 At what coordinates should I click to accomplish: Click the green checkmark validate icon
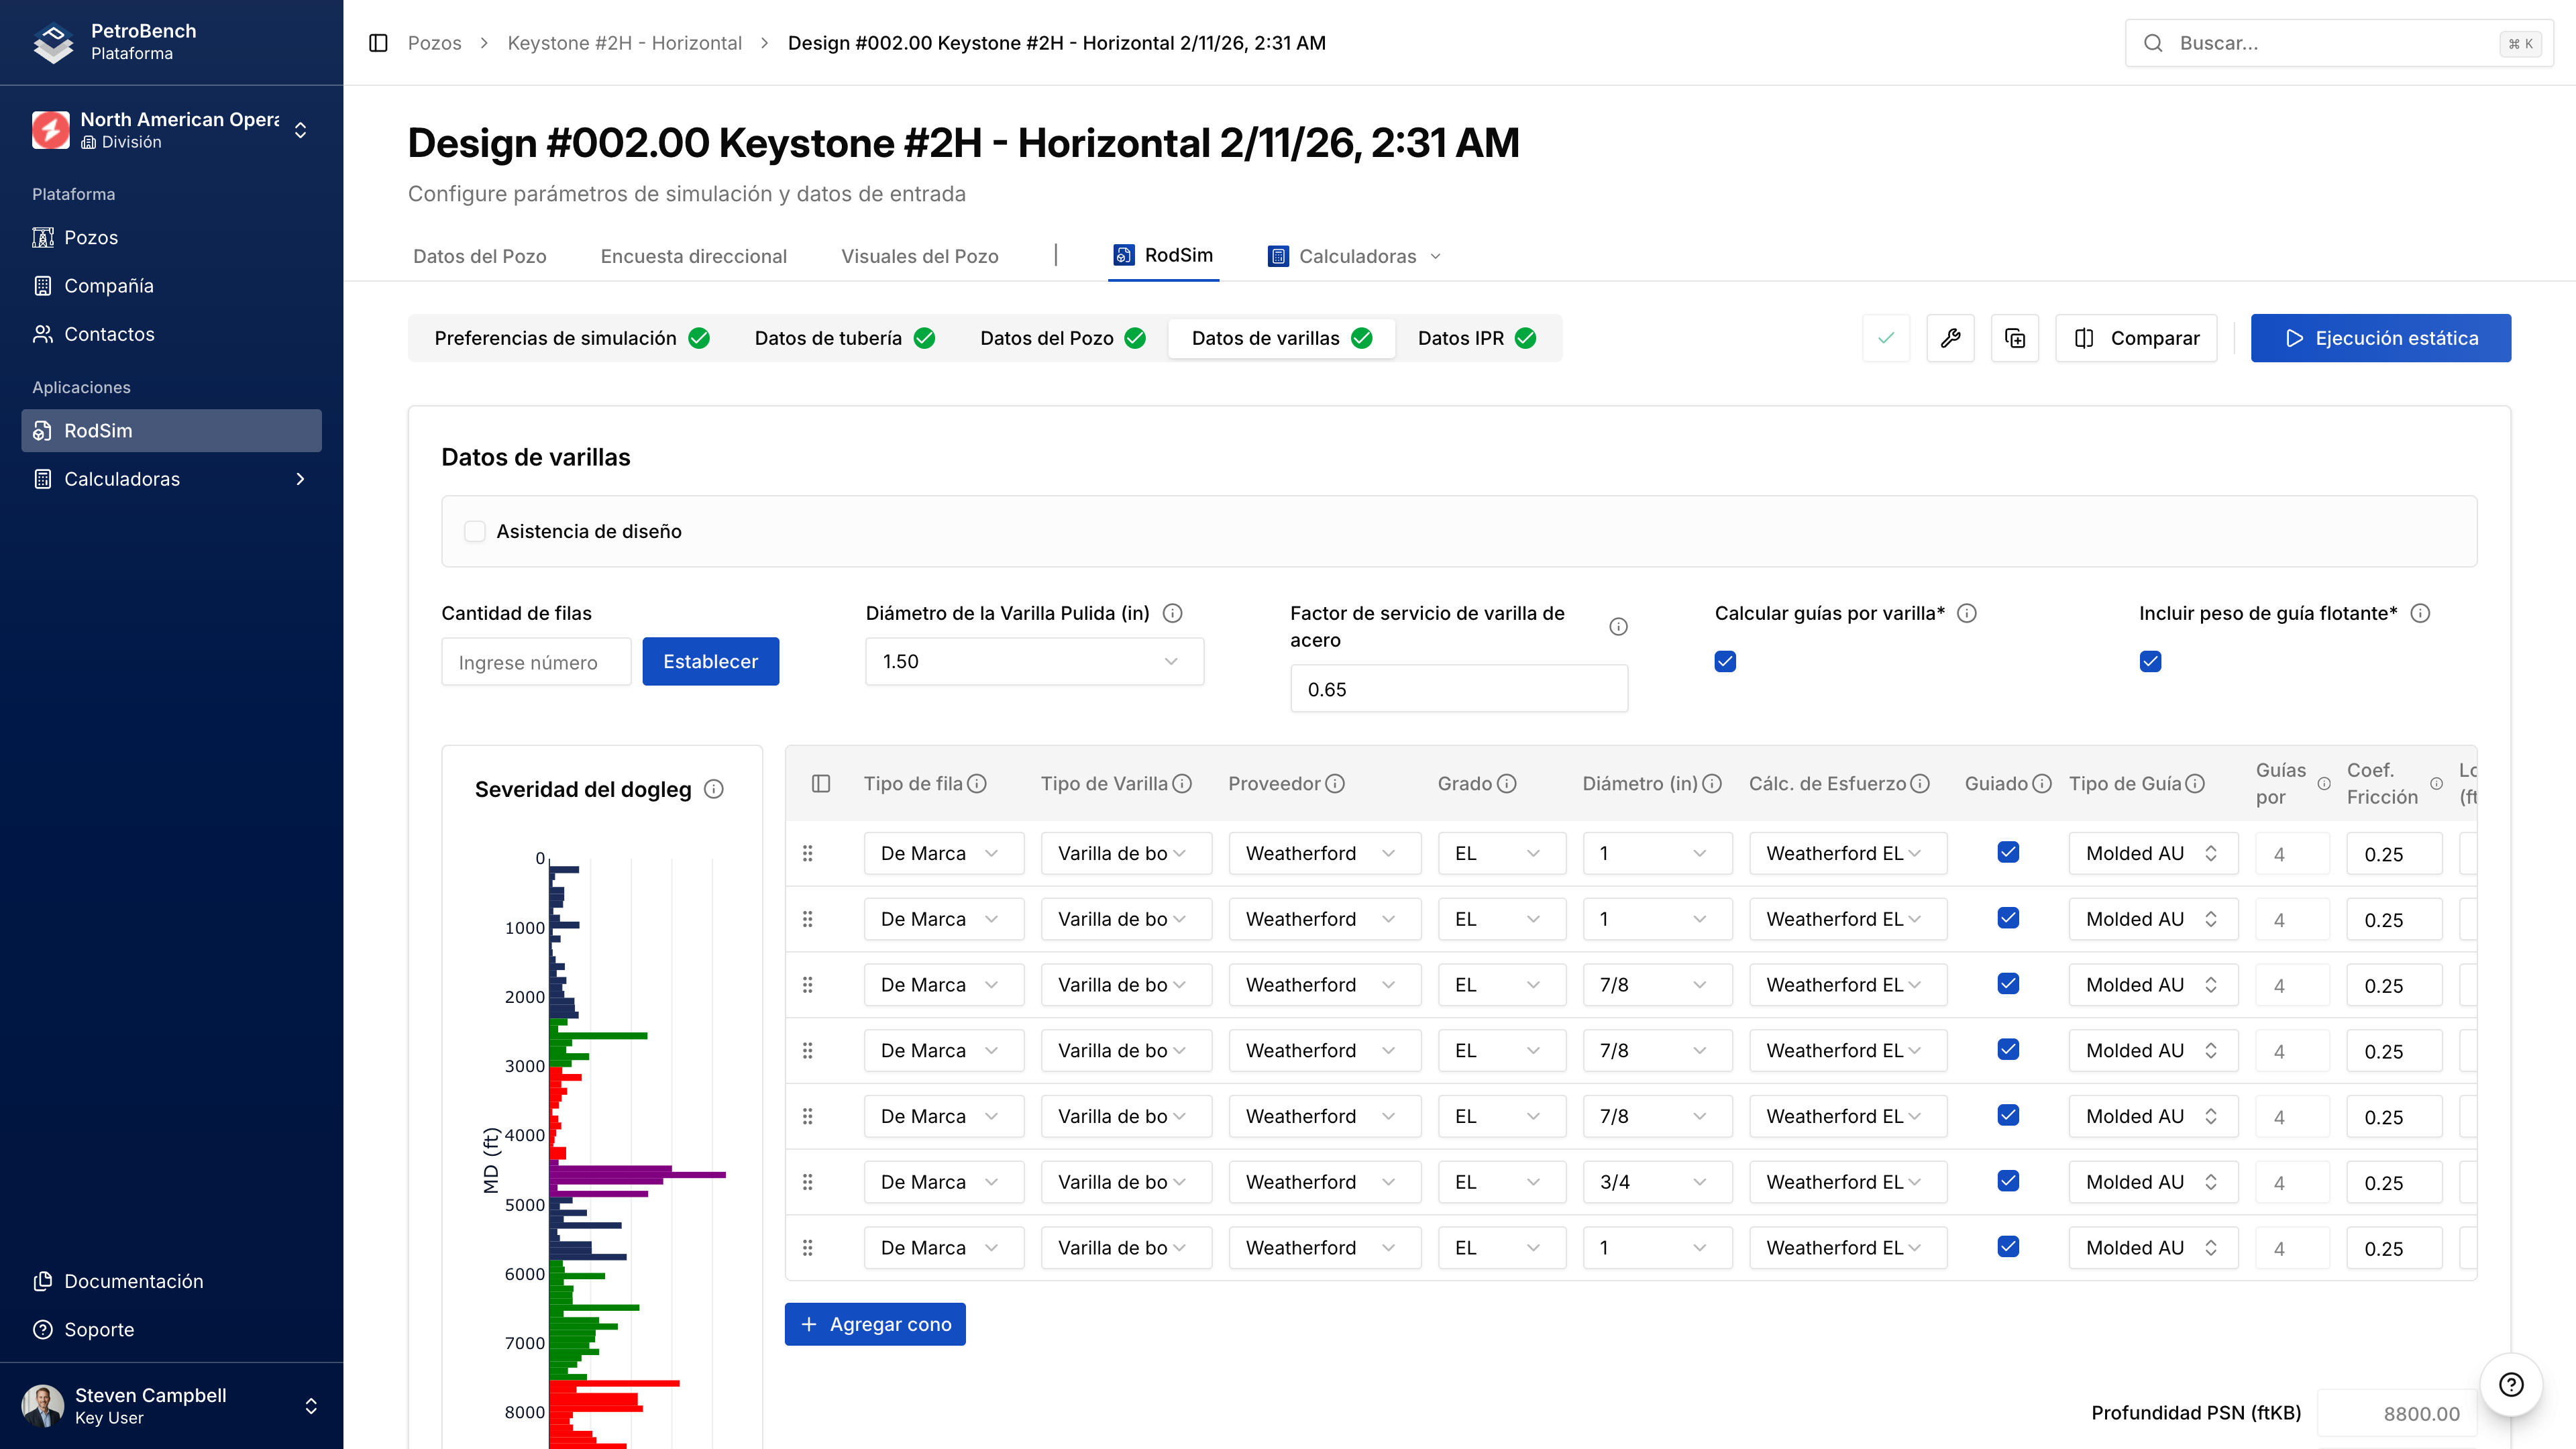(1886, 338)
